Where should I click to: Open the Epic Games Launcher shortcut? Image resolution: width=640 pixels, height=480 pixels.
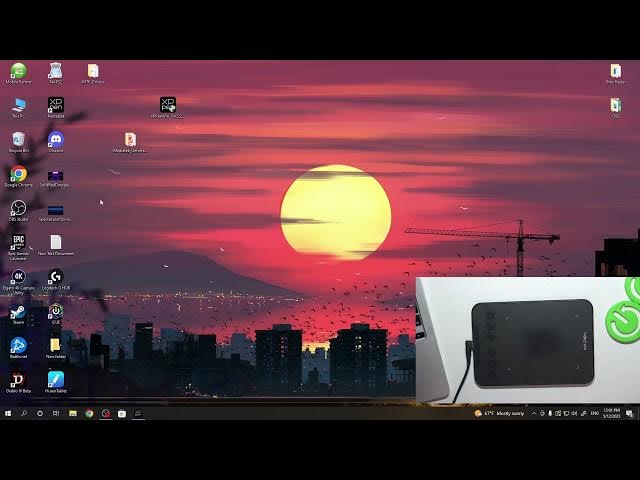(x=18, y=247)
